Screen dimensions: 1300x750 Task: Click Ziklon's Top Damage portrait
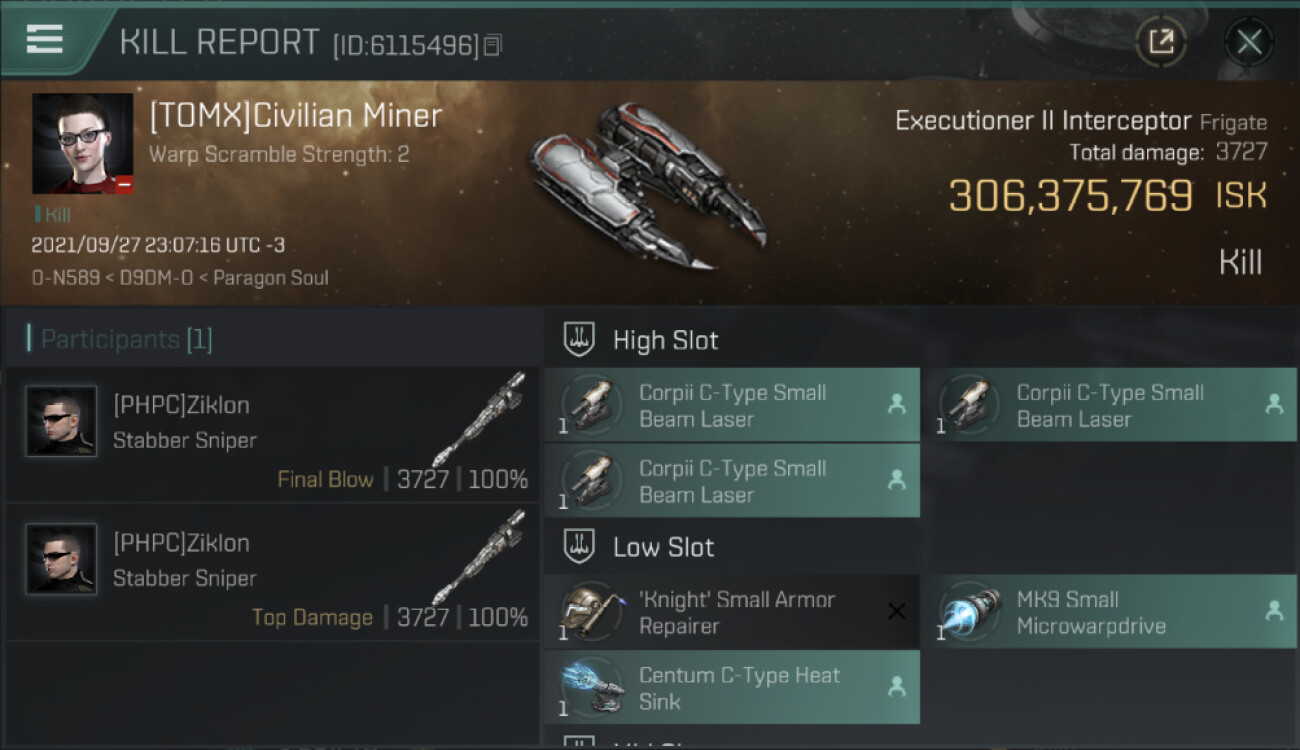point(62,559)
